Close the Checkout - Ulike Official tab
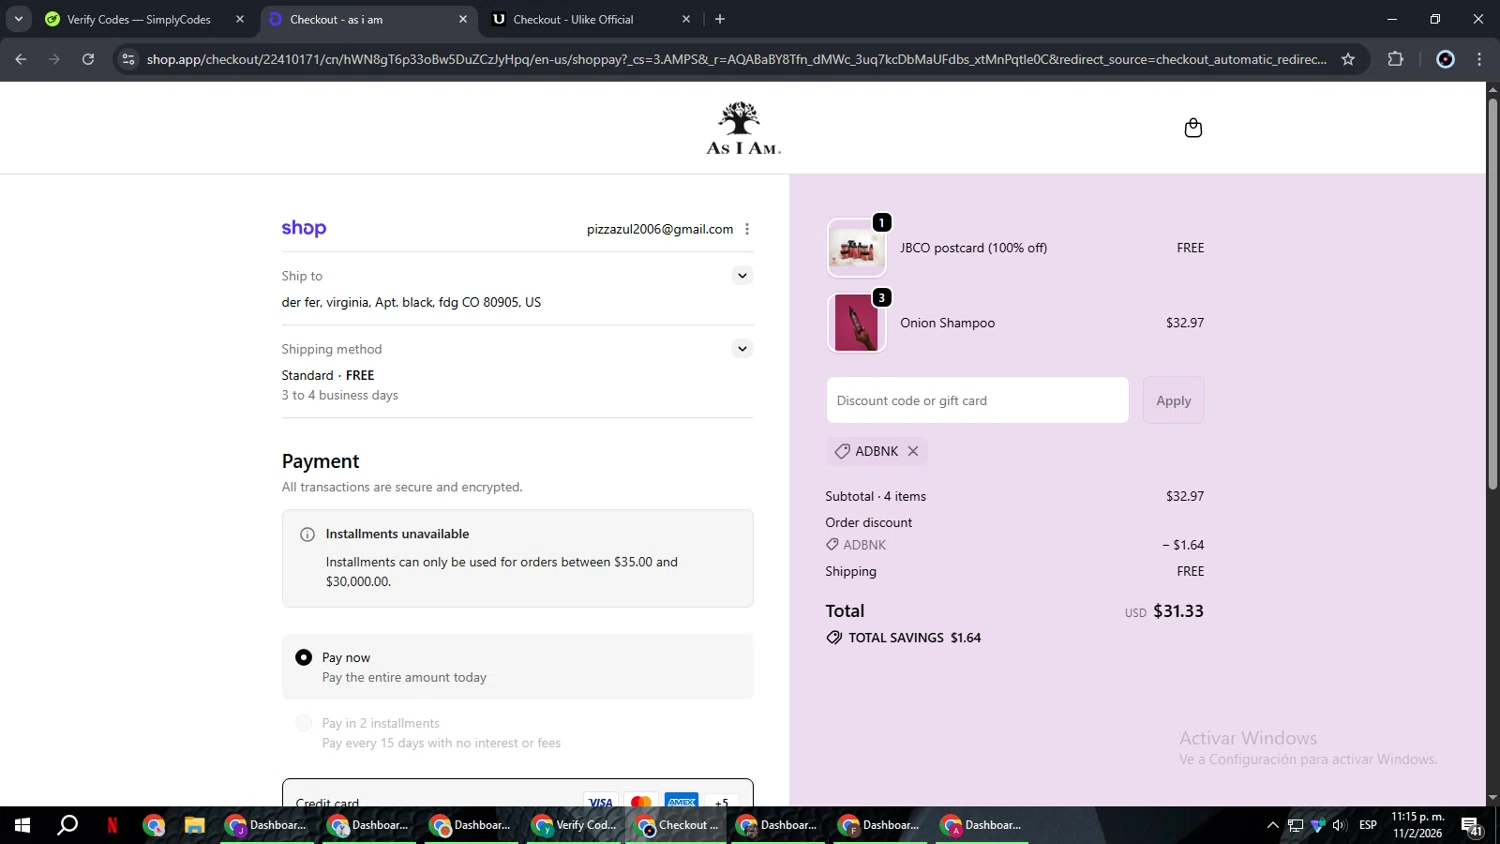The image size is (1500, 844). point(686,19)
